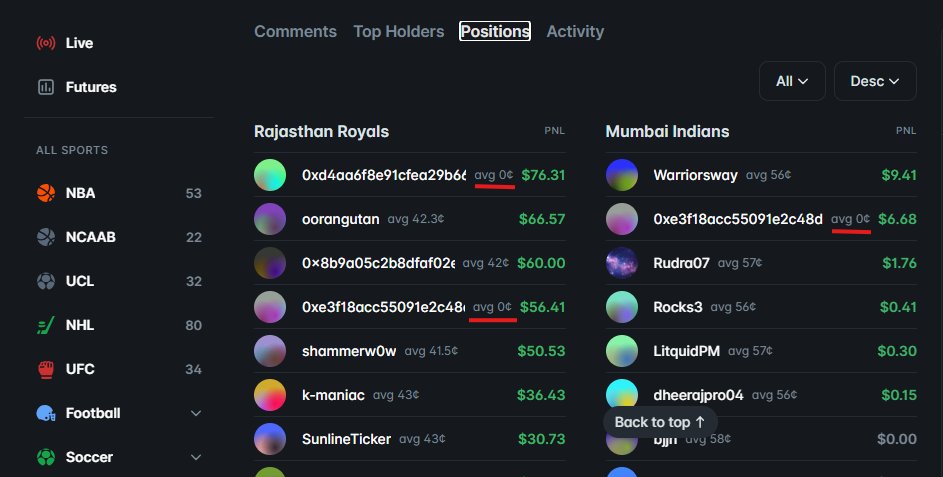
Task: Open oorangutan's avatar
Action: [270, 219]
